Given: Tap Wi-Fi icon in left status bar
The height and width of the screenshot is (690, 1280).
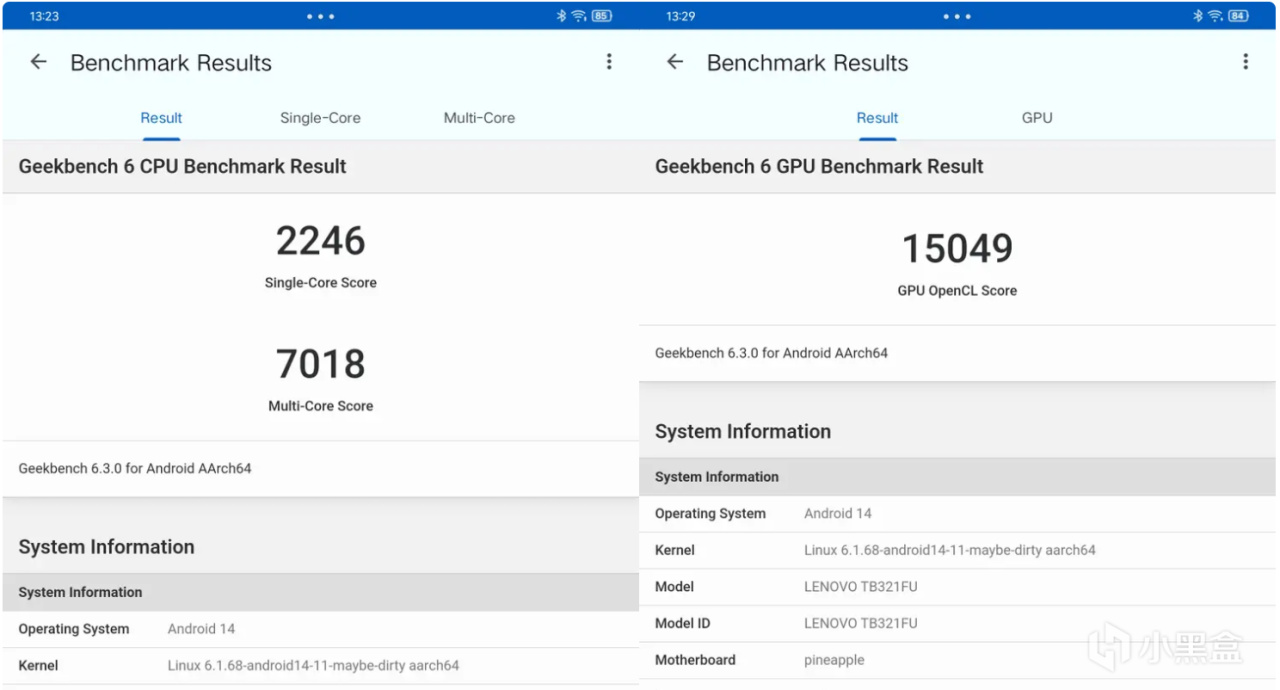Looking at the screenshot, I should 578,16.
